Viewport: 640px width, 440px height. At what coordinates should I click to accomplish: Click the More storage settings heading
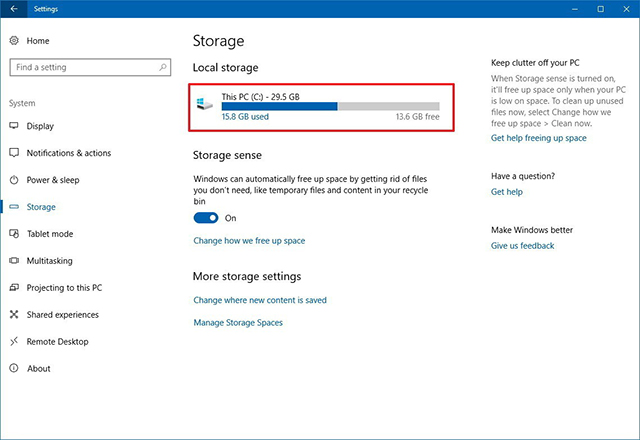[x=247, y=276]
